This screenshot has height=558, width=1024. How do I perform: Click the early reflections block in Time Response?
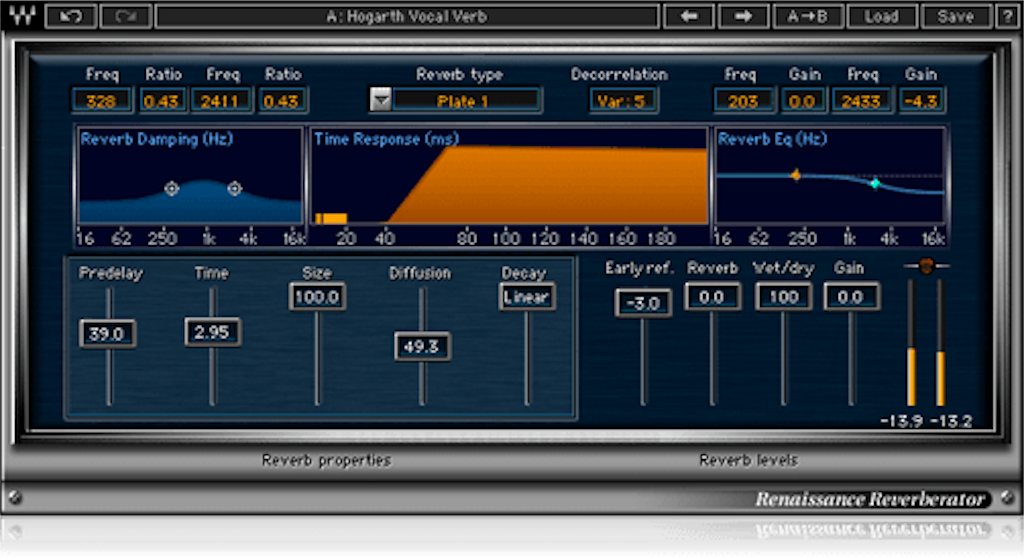click(x=332, y=218)
